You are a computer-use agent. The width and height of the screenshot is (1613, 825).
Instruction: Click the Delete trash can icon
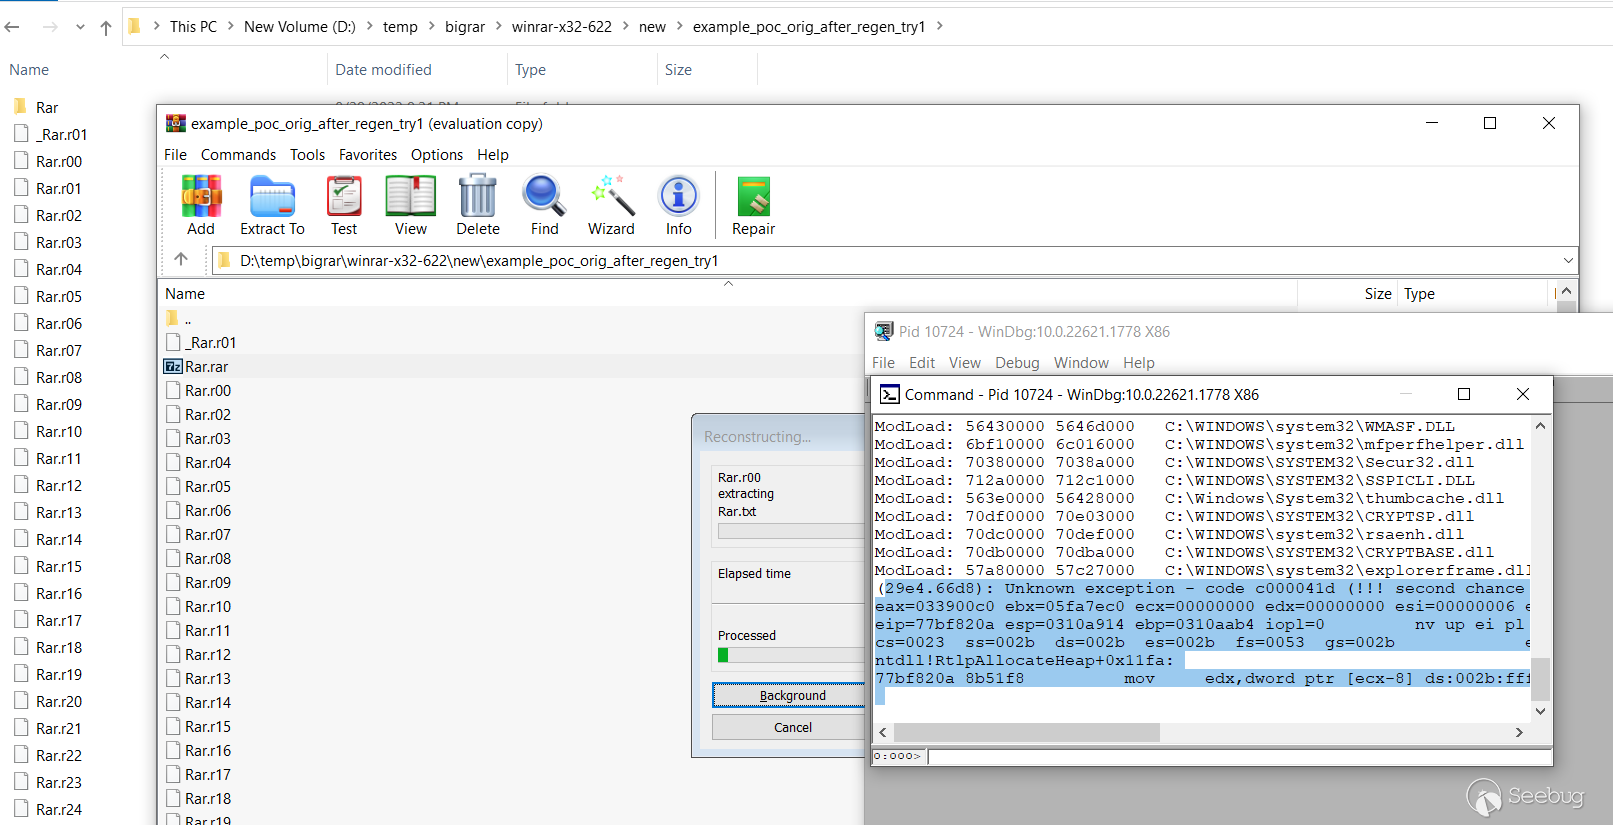[x=478, y=197]
